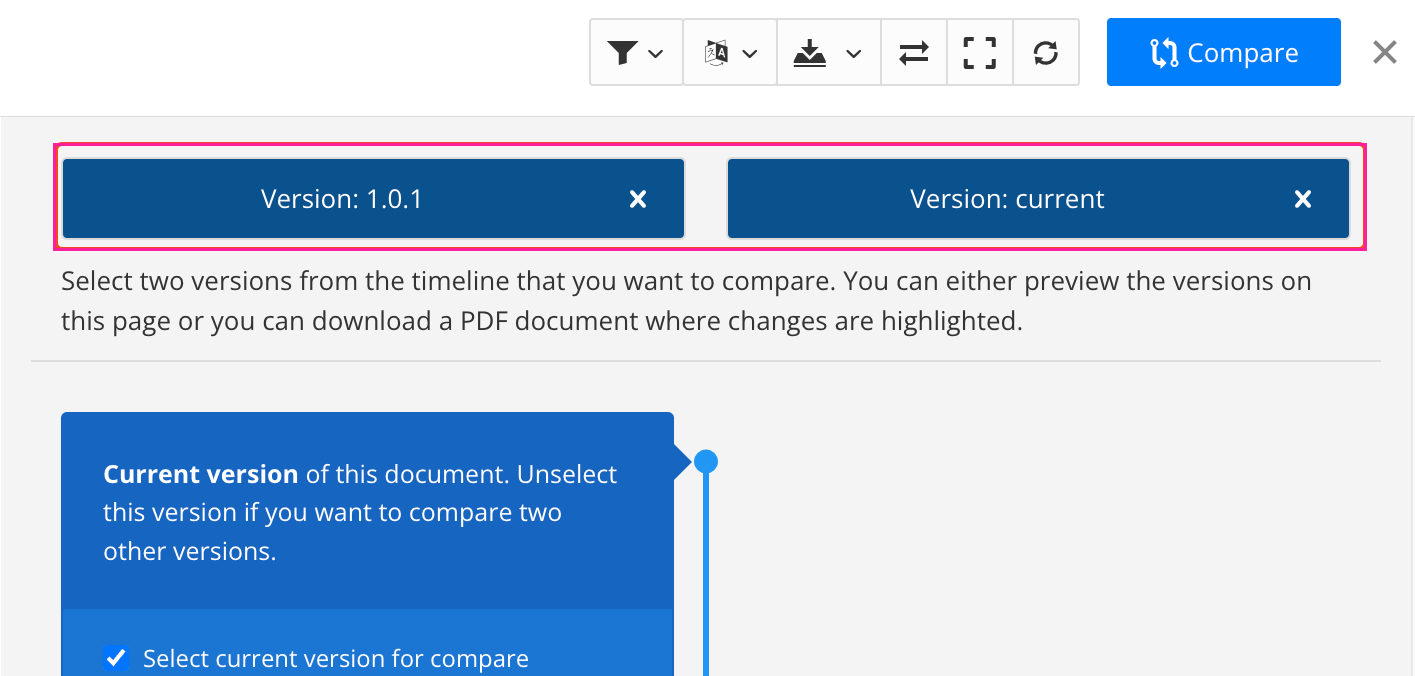1415x676 pixels.
Task: Remove Version current using its x icon
Action: [x=1303, y=199]
